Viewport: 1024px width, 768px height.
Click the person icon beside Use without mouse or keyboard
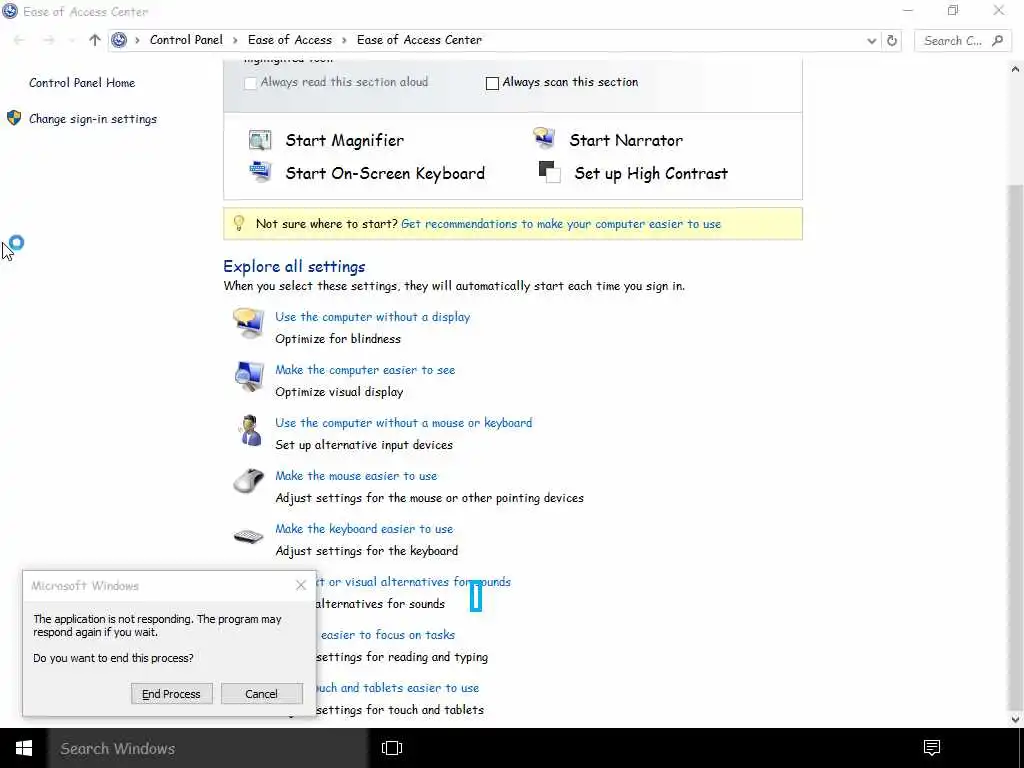249,430
